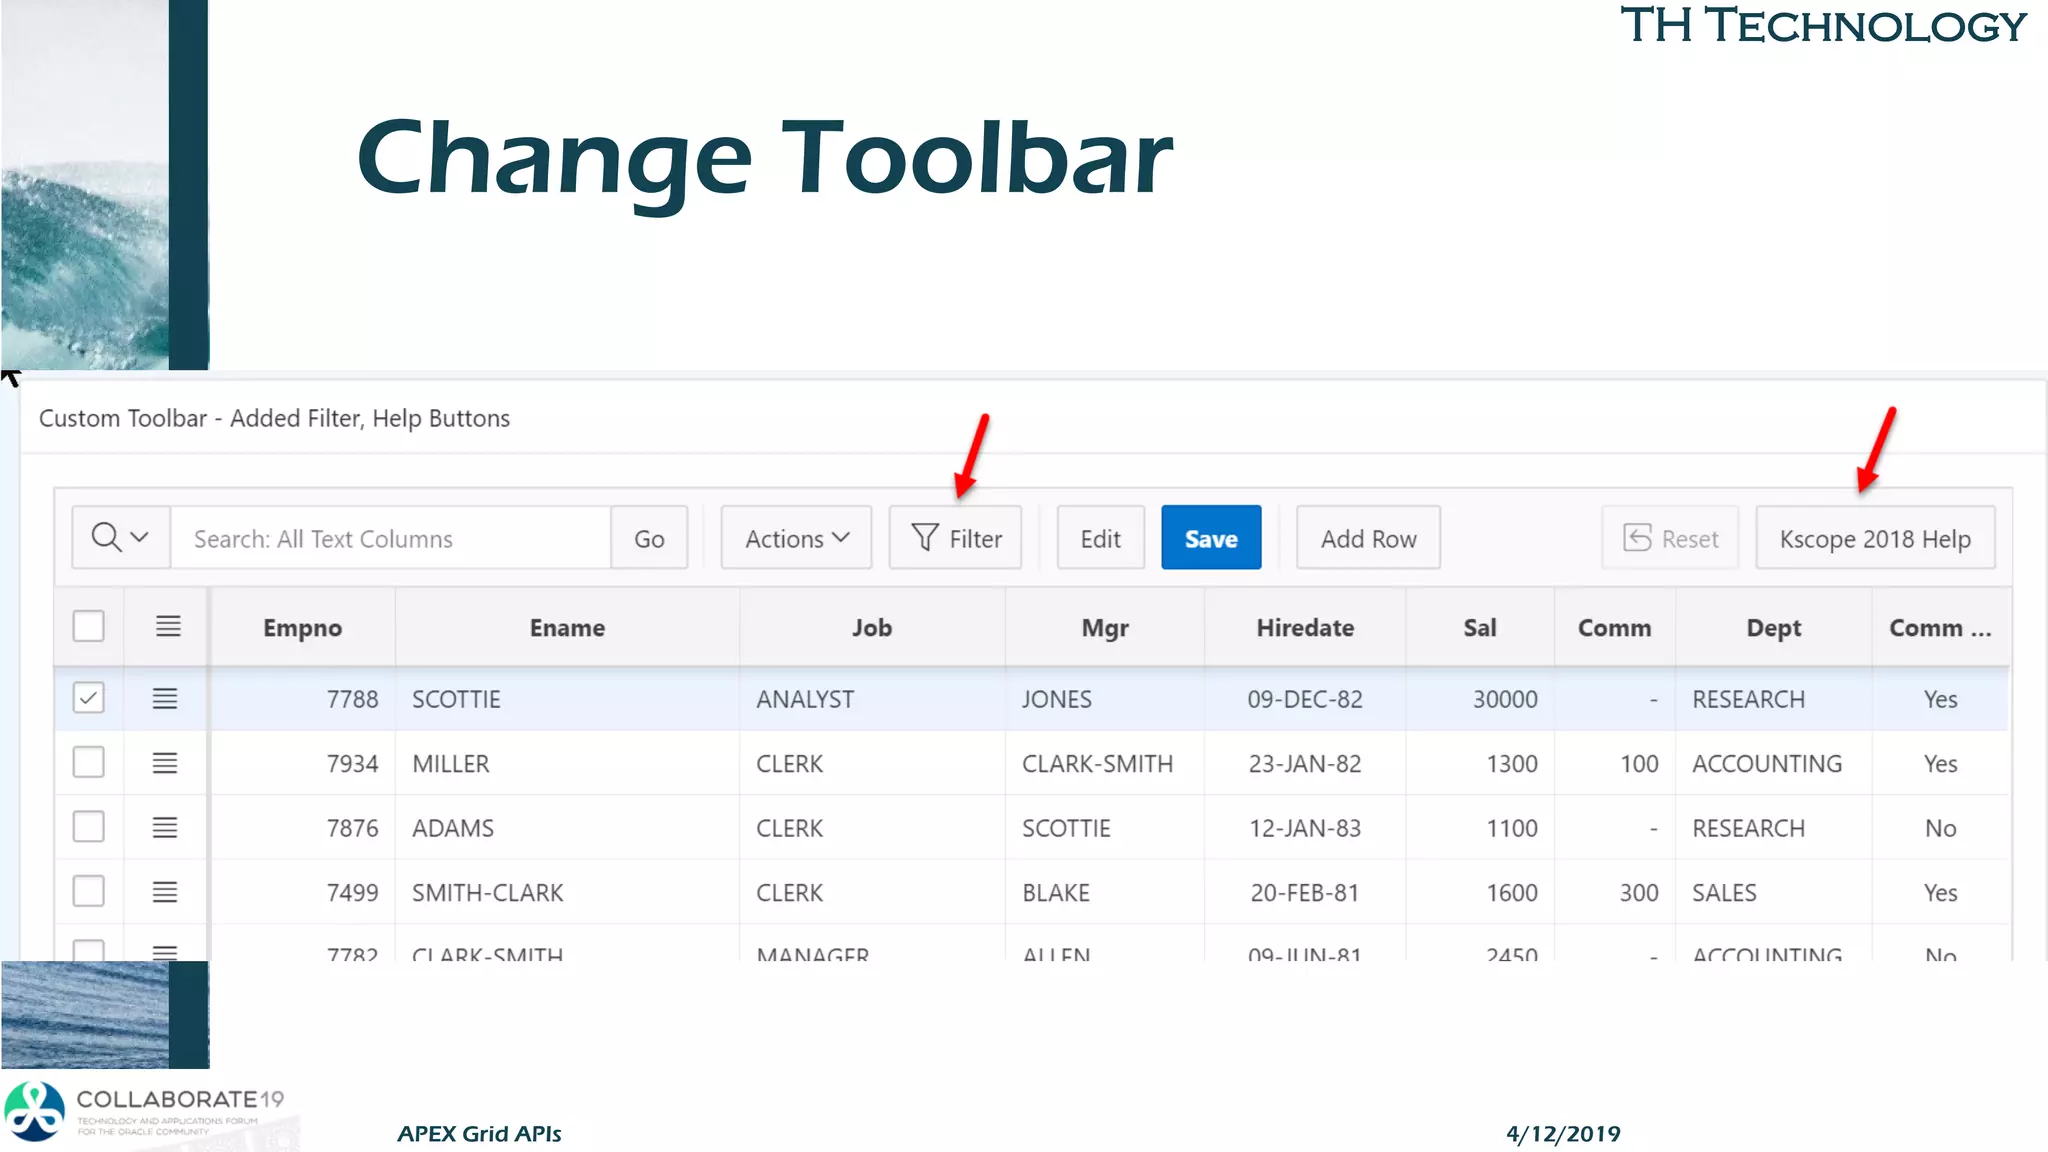Select the 23-JAN-82 hiredate cell
The width and height of the screenshot is (2048, 1152).
[x=1305, y=763]
